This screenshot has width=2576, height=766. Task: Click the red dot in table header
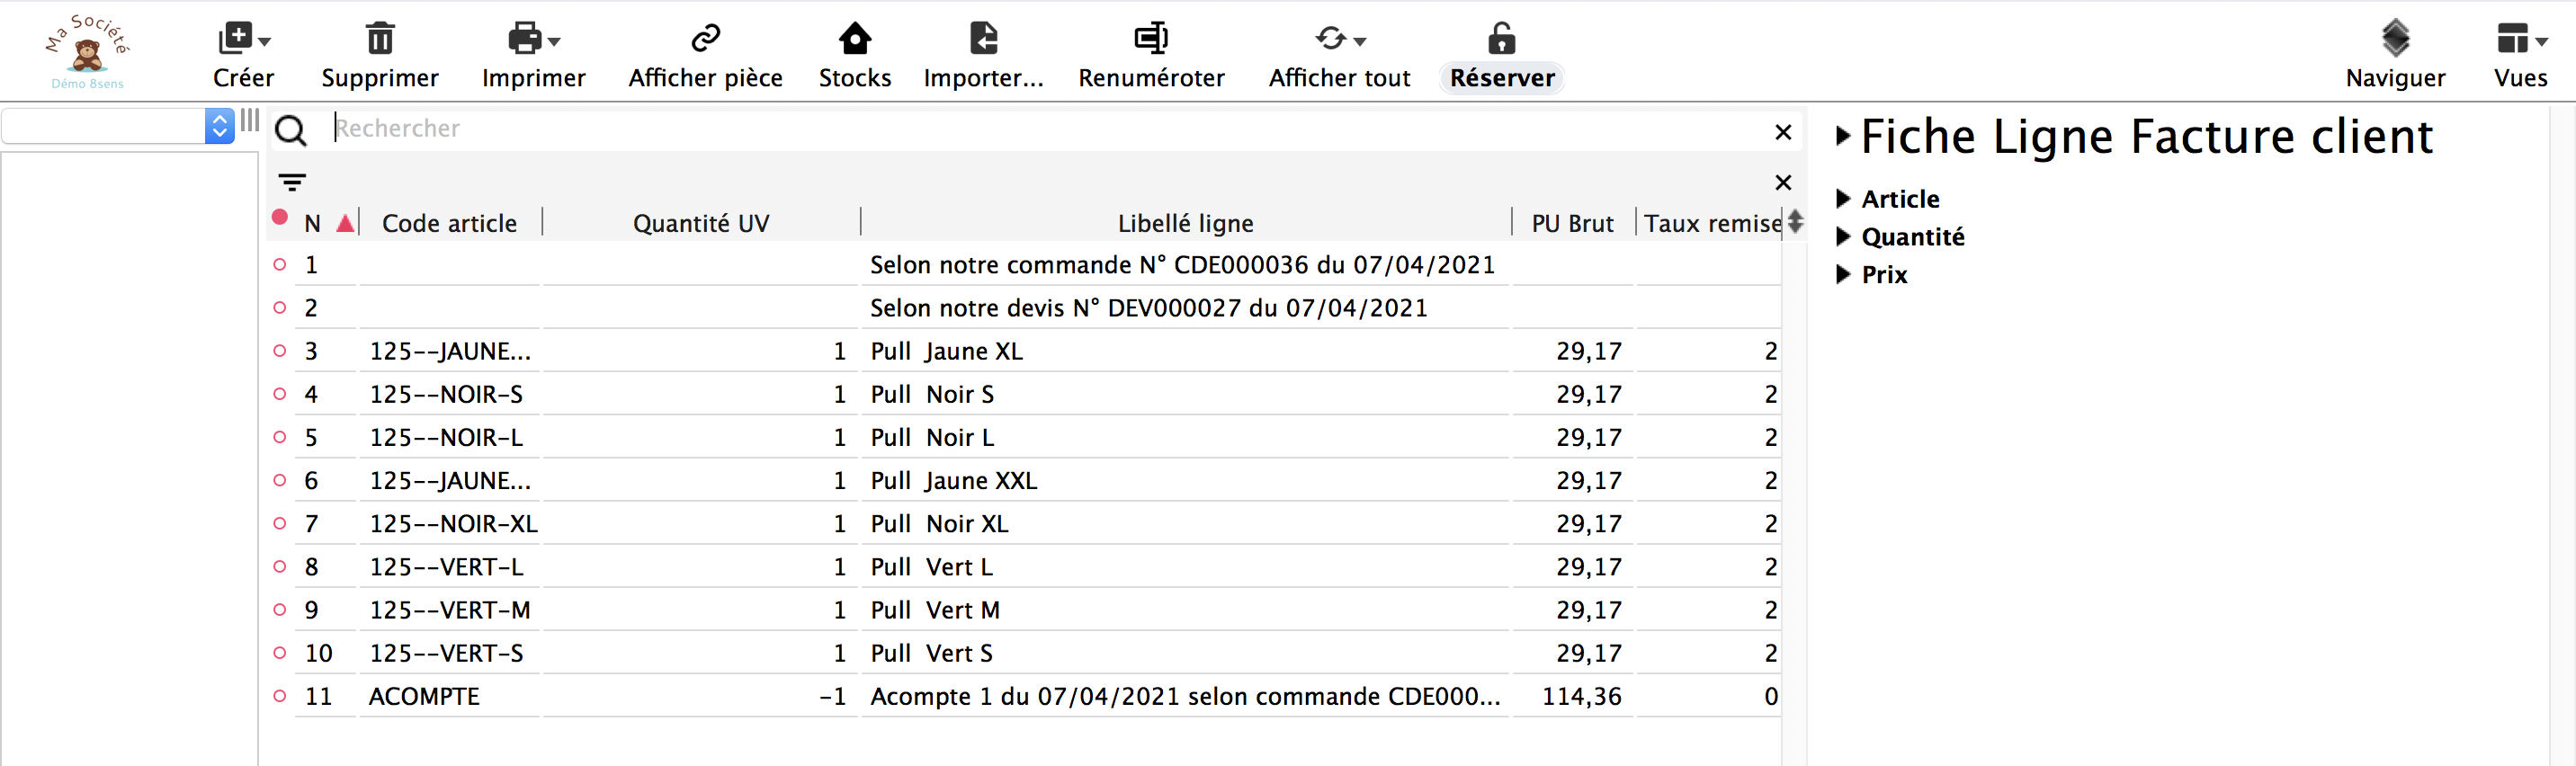click(280, 217)
